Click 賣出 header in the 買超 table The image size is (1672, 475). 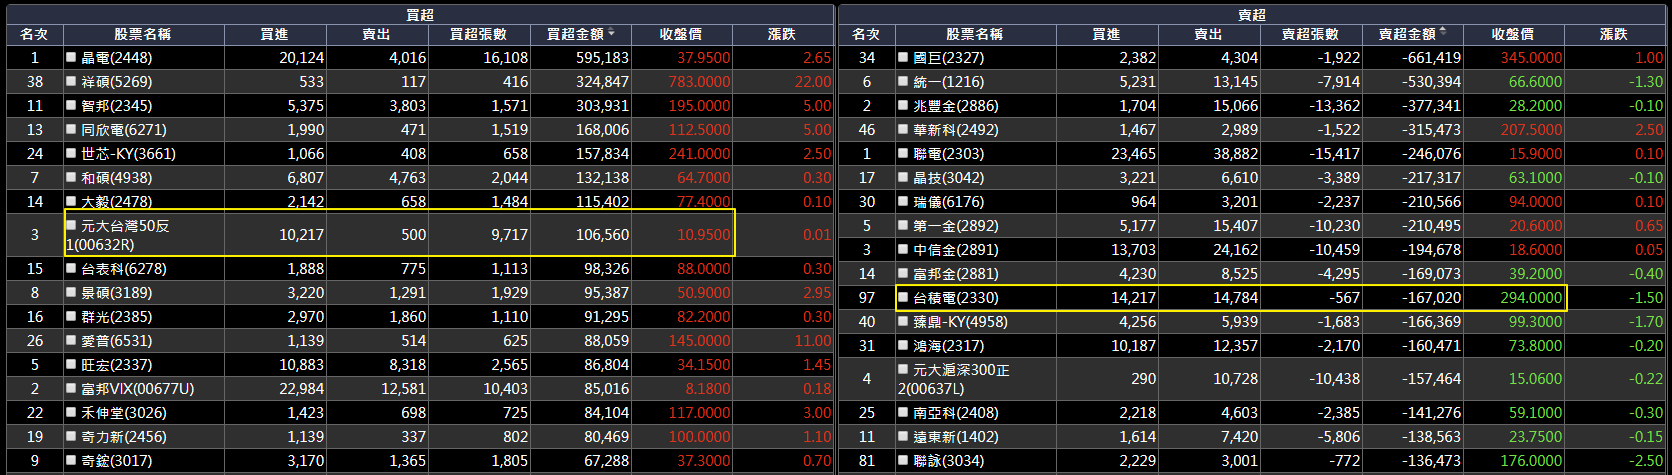click(376, 34)
